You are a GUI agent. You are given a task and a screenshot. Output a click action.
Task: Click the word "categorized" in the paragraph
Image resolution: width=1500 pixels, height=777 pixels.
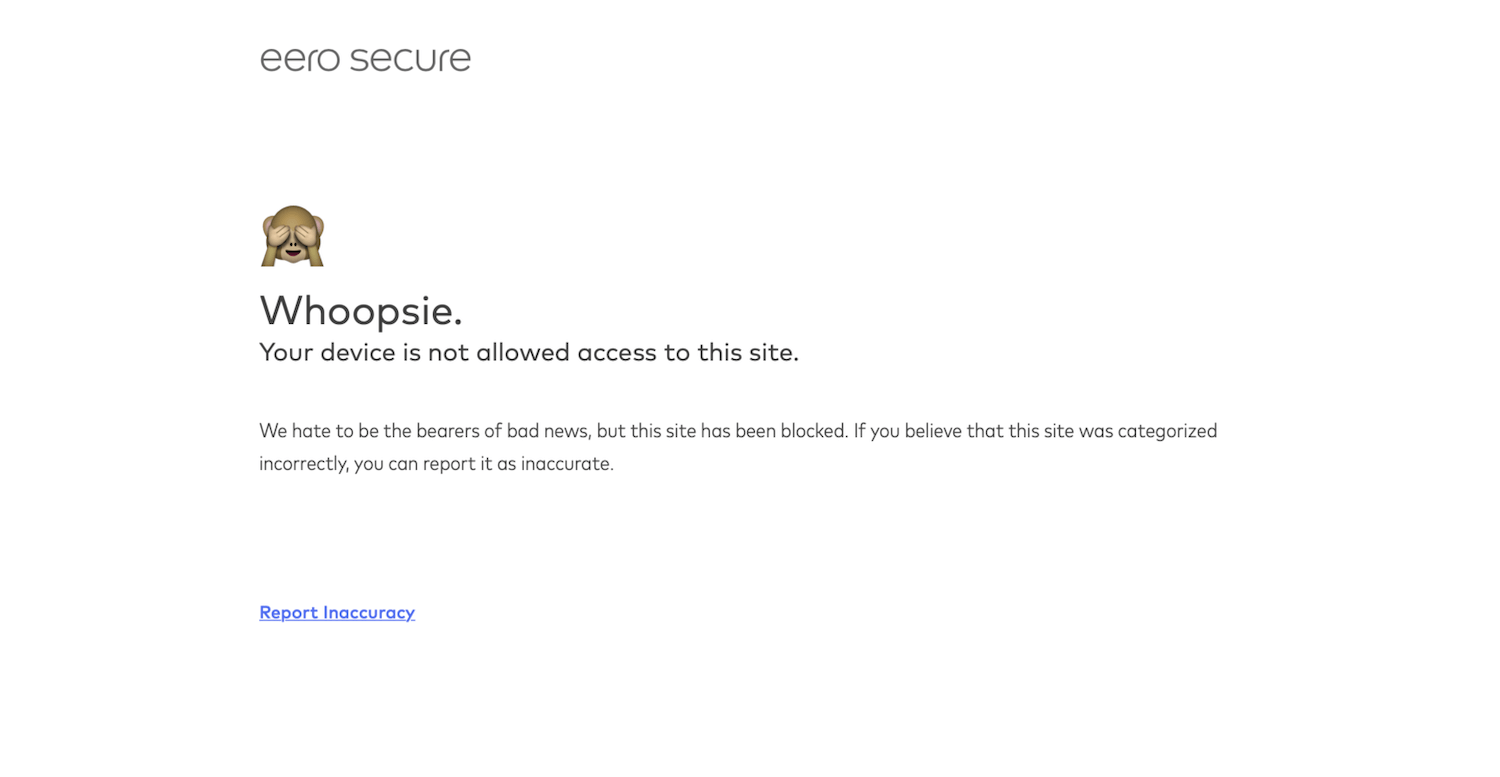(1167, 431)
